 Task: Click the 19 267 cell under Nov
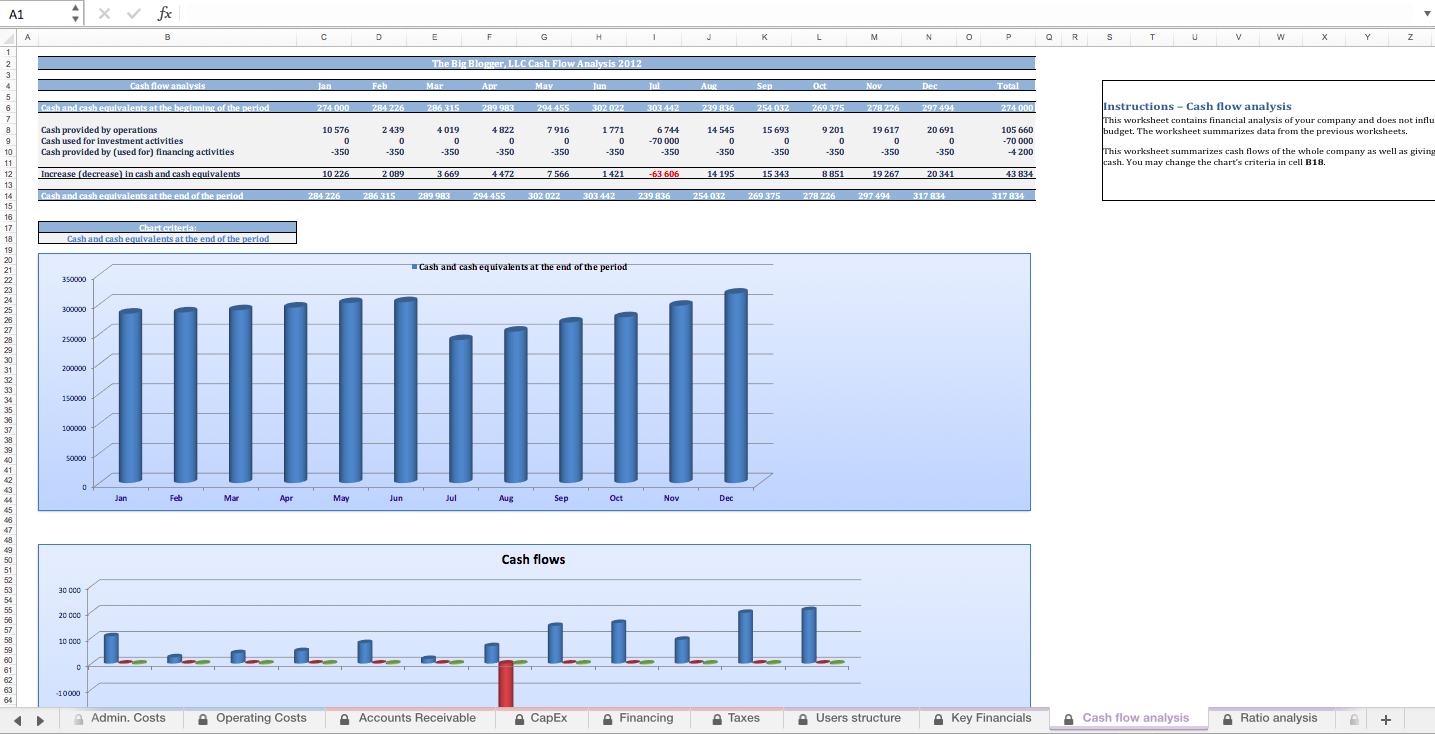pyautogui.click(x=886, y=174)
